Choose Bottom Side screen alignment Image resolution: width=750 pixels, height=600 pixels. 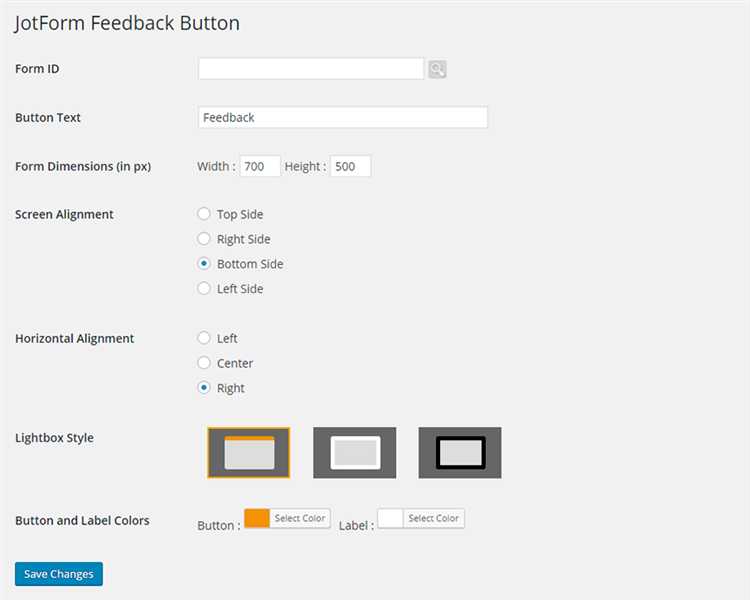click(x=204, y=264)
